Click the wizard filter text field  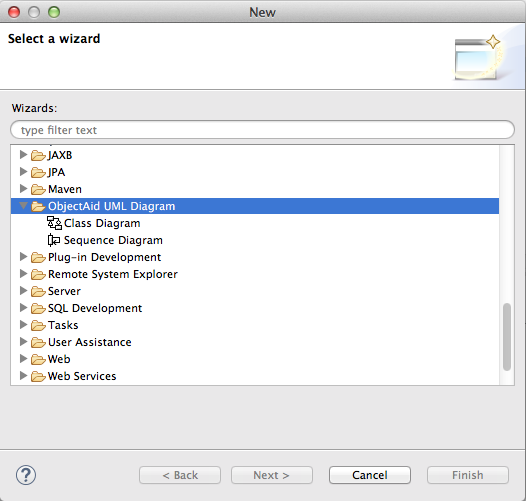point(262,130)
